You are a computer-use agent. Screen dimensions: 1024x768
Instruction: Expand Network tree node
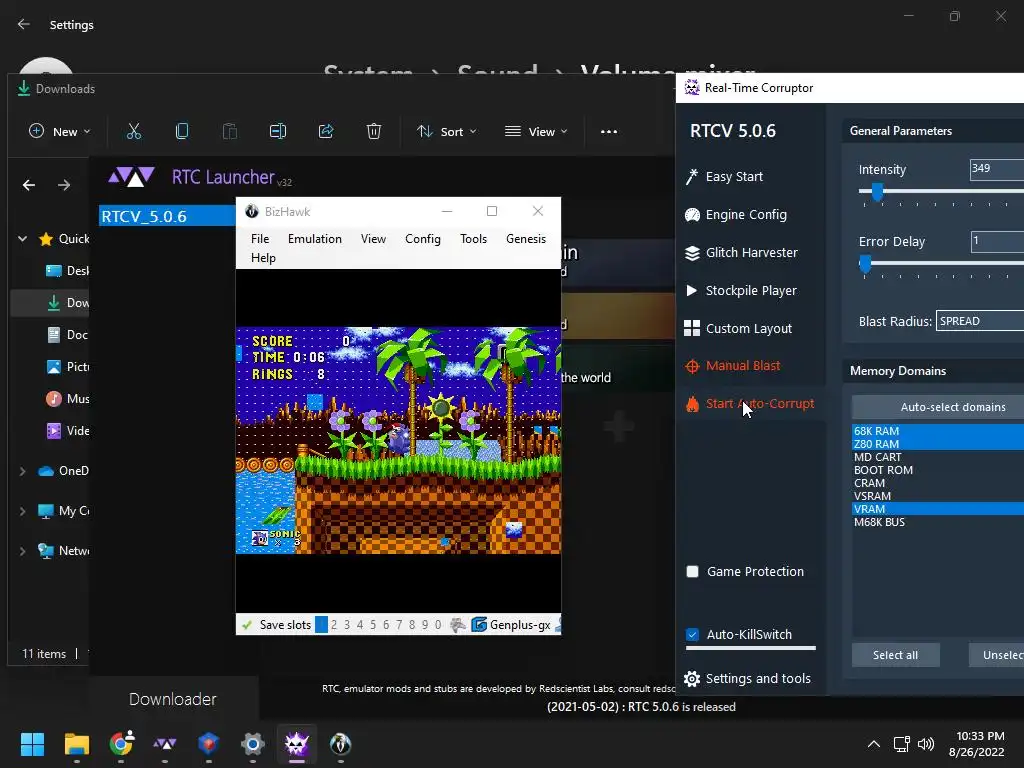[22, 551]
